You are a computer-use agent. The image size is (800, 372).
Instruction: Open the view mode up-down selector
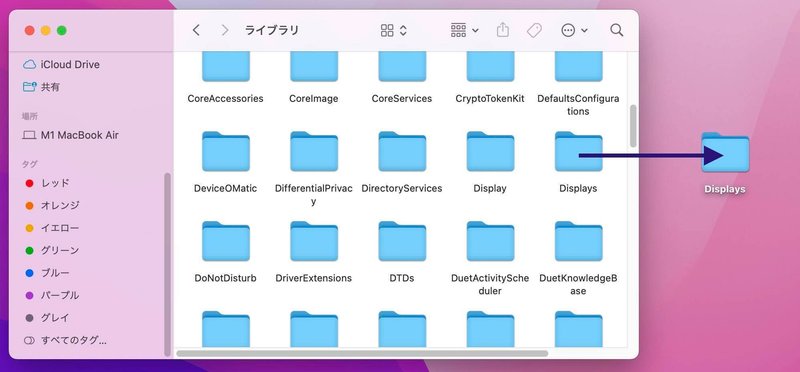tap(403, 31)
